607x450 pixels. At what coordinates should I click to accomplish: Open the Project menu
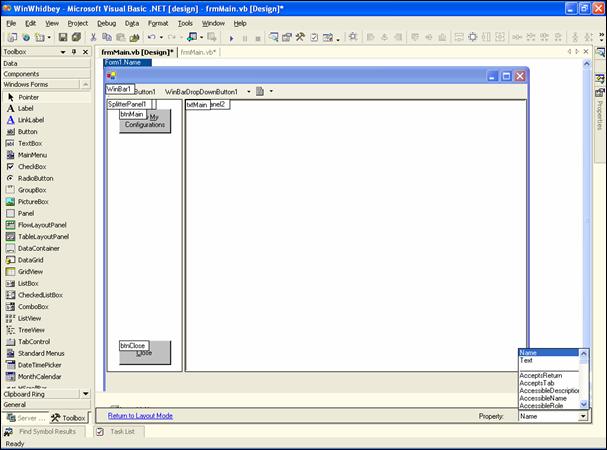[77, 23]
